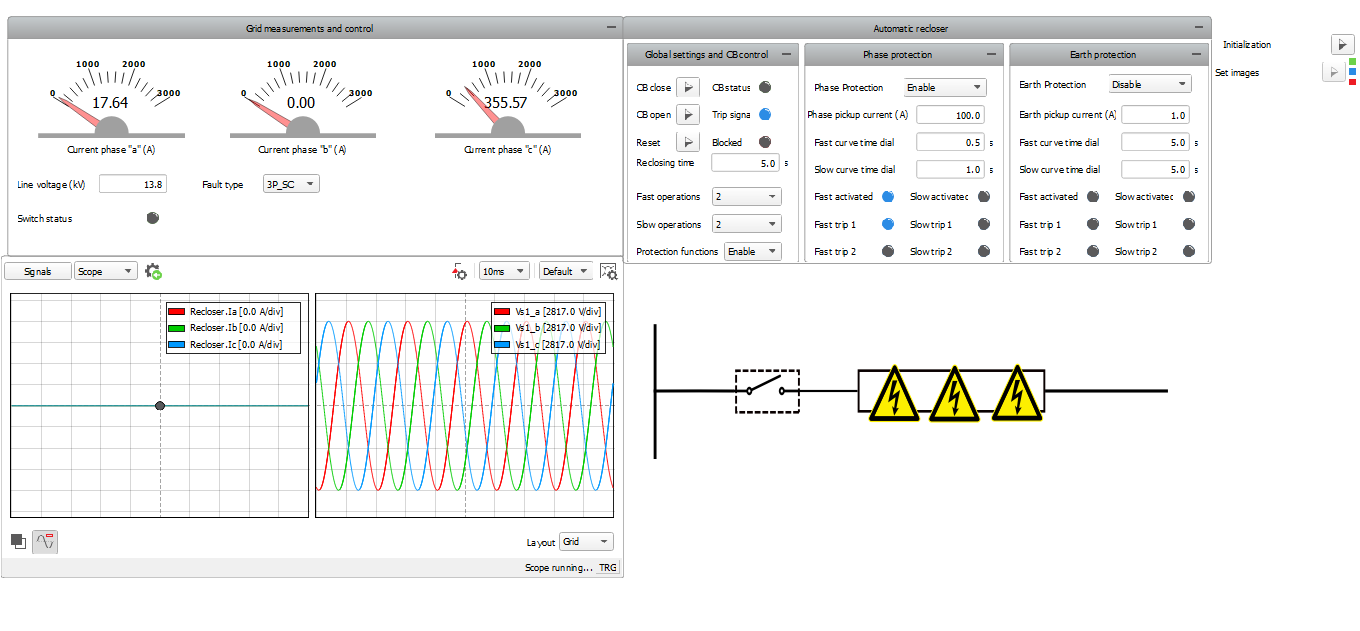Viewport: 1360px width, 631px height.
Task: Click the Line voltage input field
Action: [x=132, y=184]
